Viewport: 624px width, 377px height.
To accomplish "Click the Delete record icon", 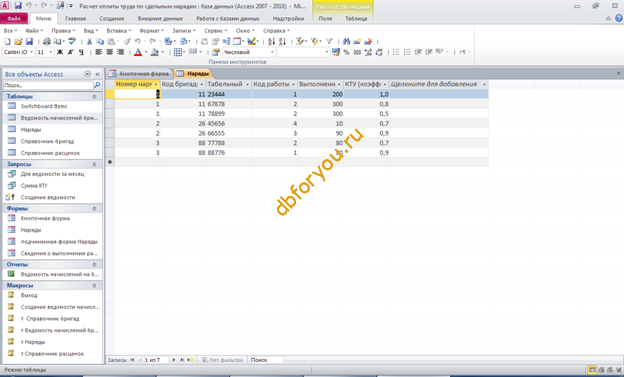I will click(x=369, y=41).
